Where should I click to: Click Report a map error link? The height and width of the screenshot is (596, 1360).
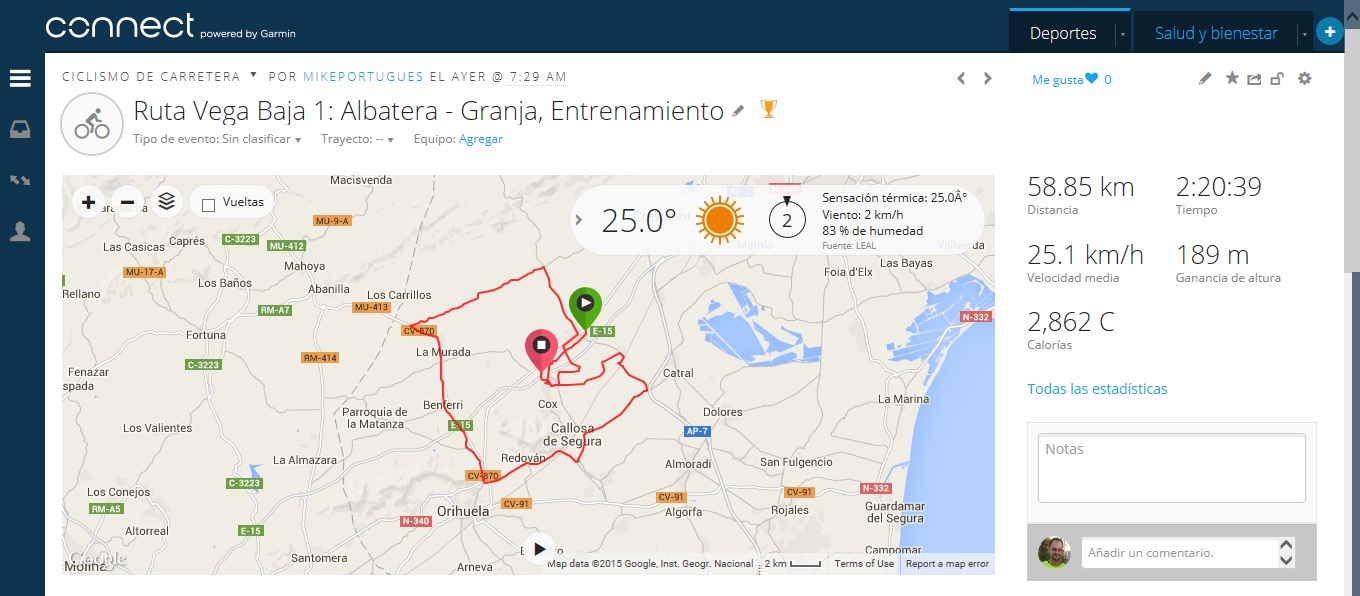click(947, 564)
